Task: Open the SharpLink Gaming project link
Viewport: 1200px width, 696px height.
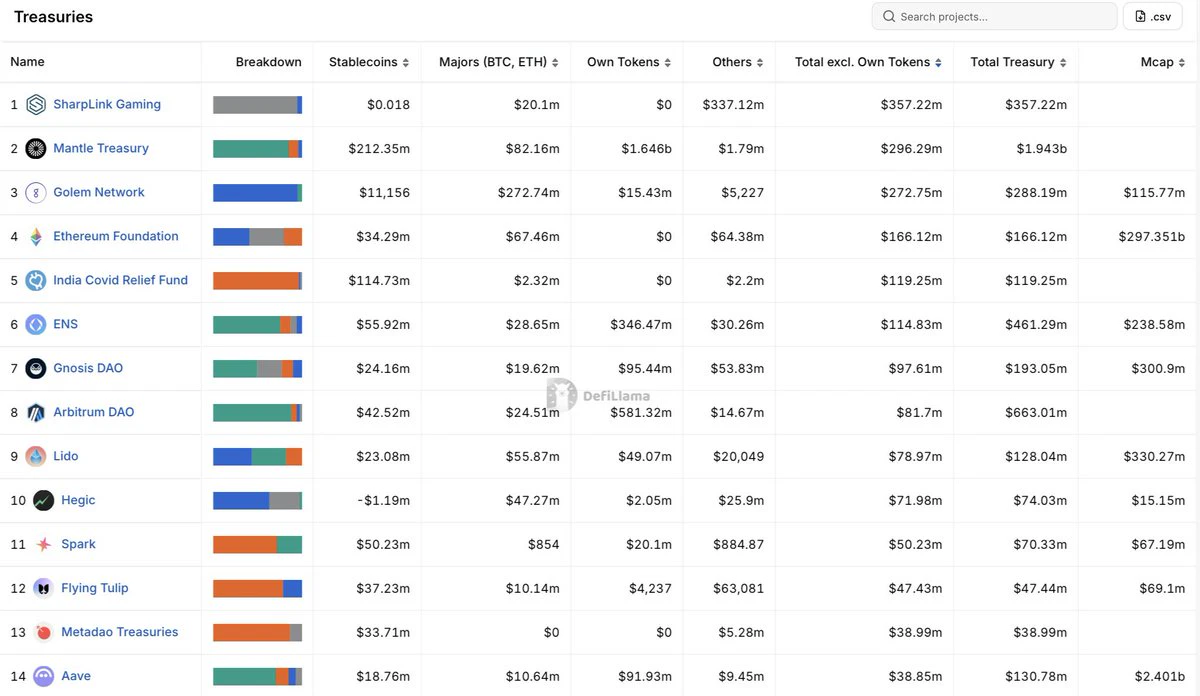Action: click(x=107, y=104)
